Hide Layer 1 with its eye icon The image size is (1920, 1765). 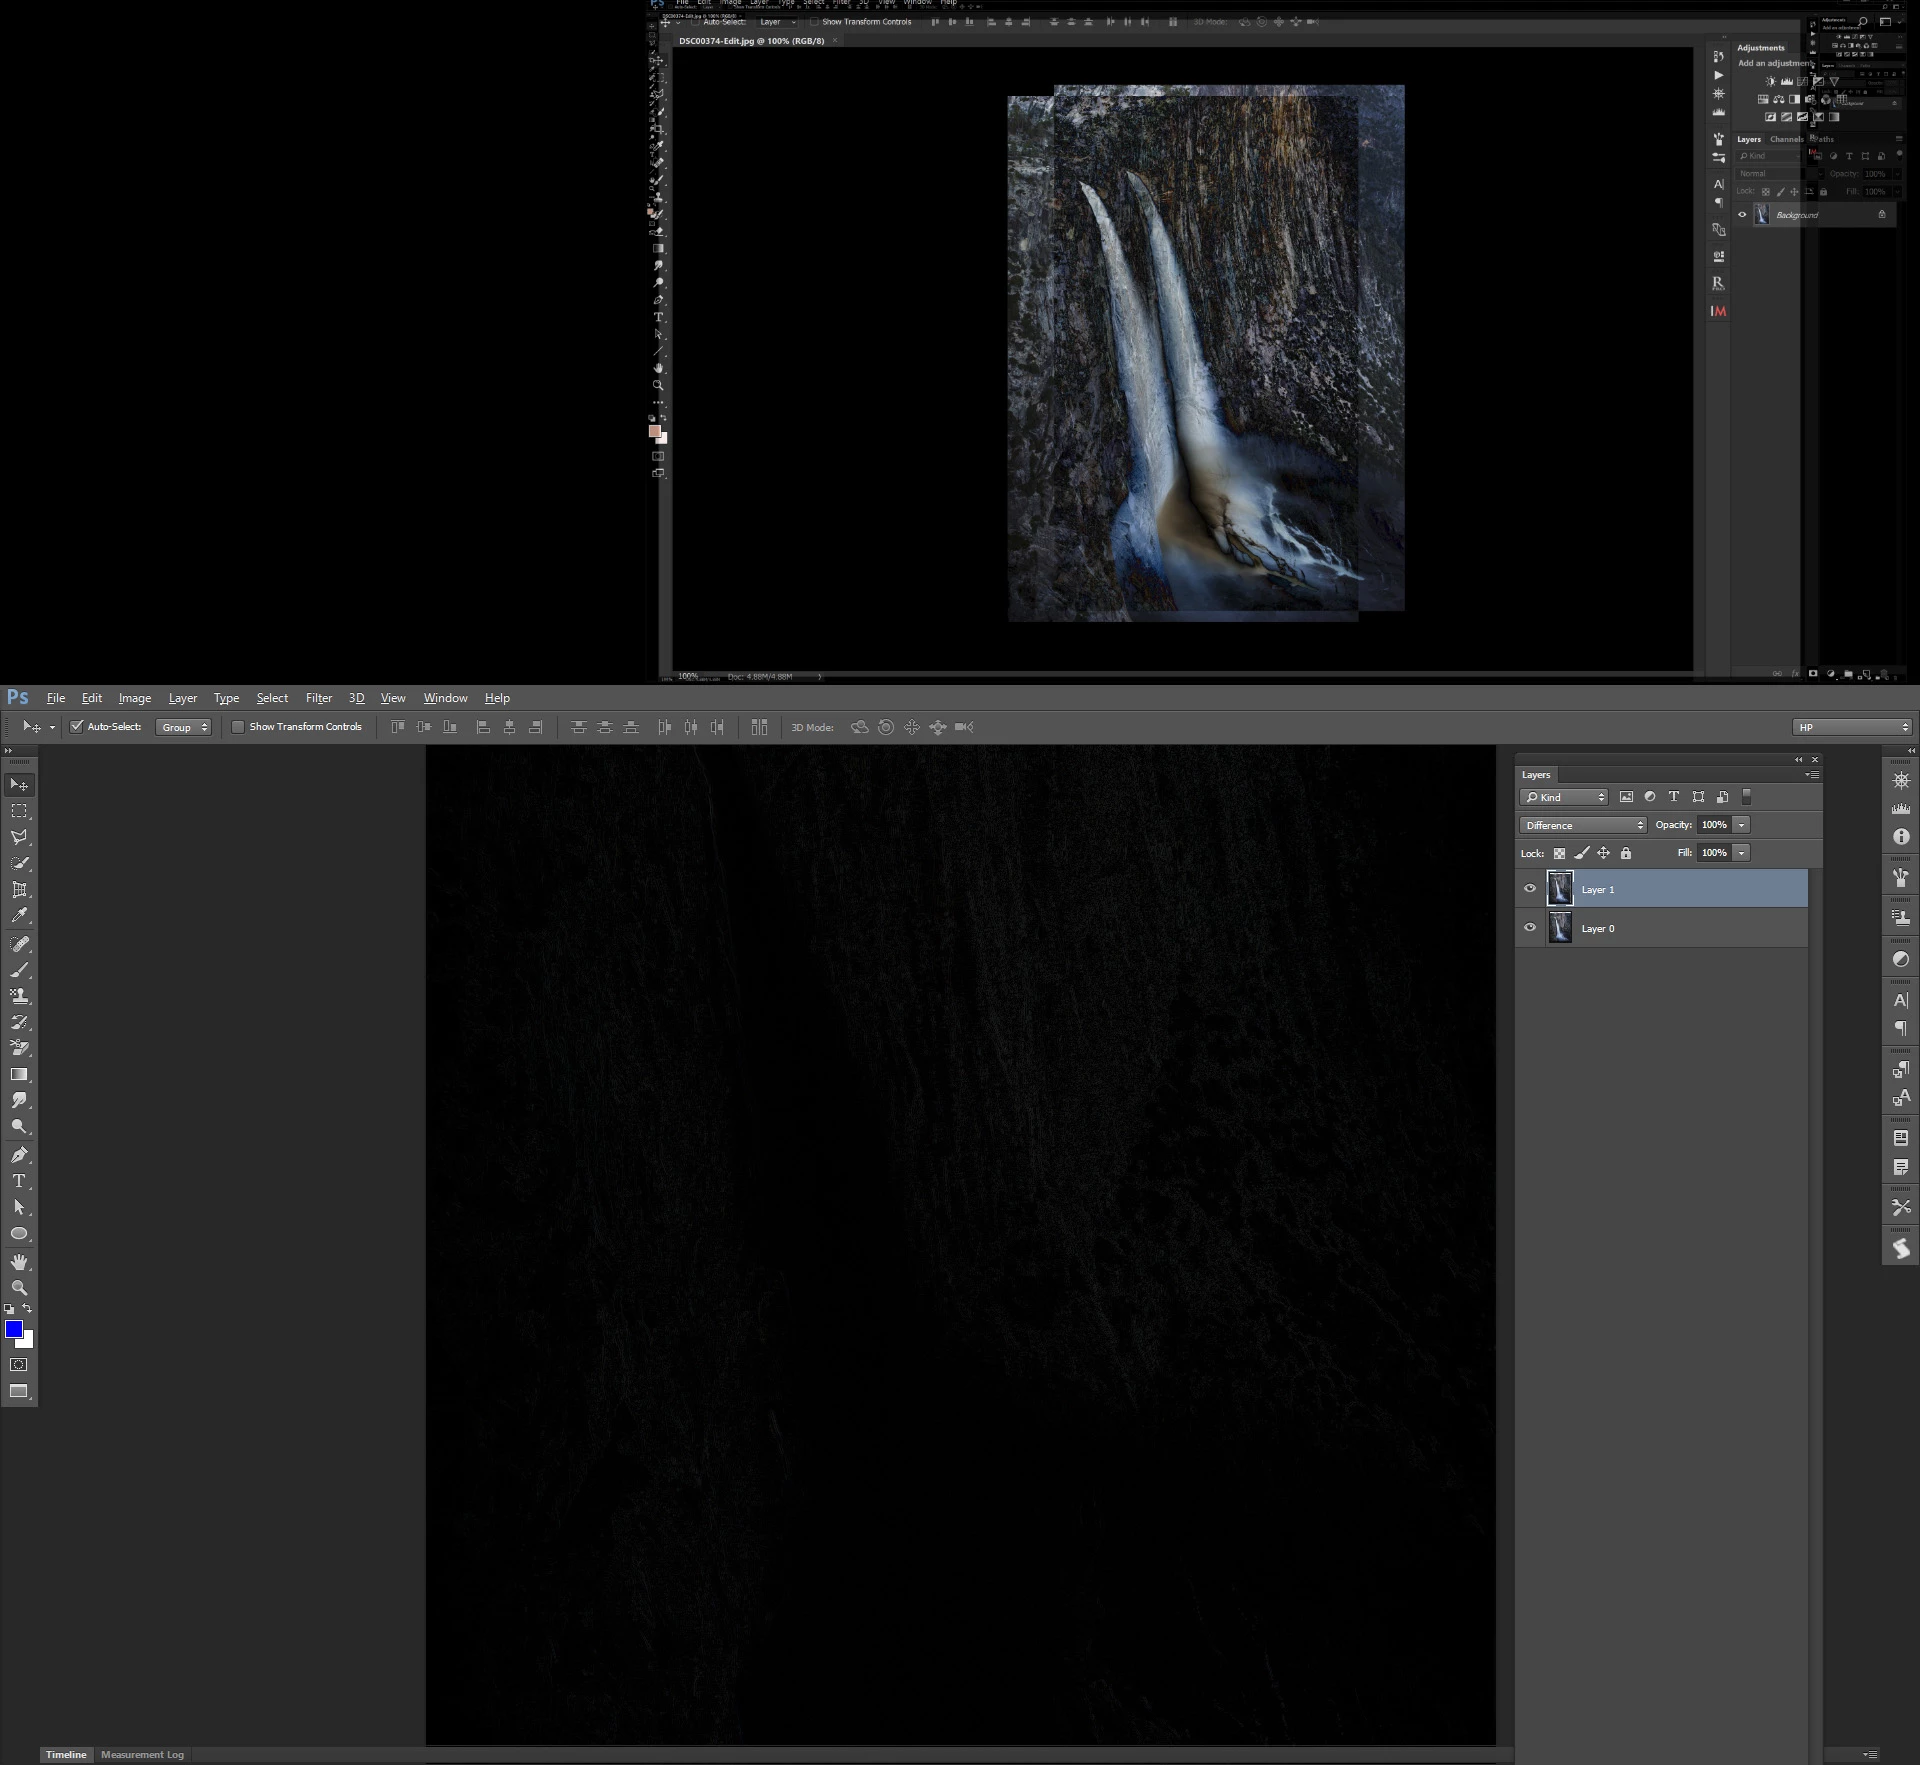point(1529,888)
